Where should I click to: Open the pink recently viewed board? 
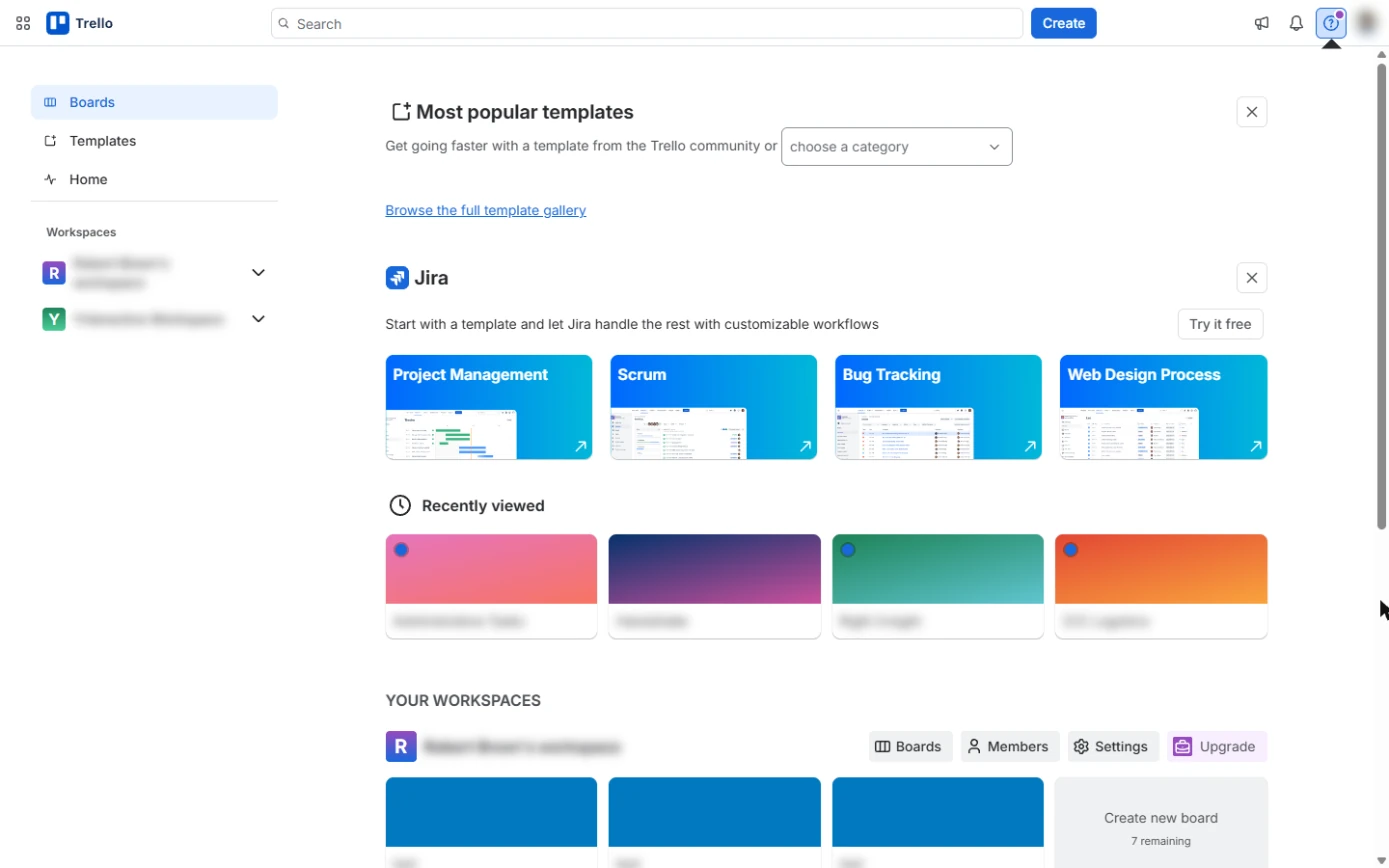tap(491, 586)
